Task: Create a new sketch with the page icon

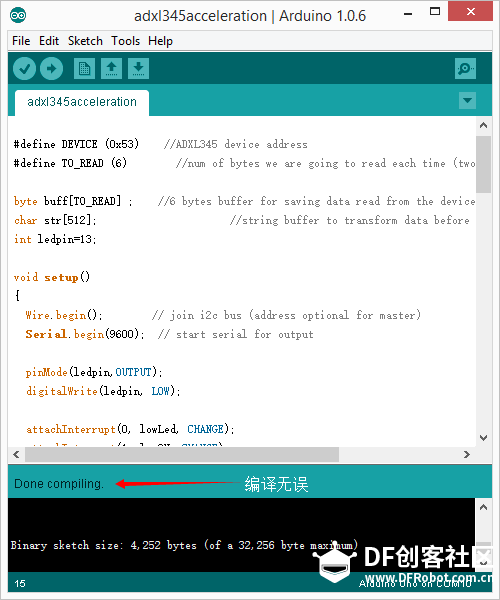Action: [x=85, y=69]
